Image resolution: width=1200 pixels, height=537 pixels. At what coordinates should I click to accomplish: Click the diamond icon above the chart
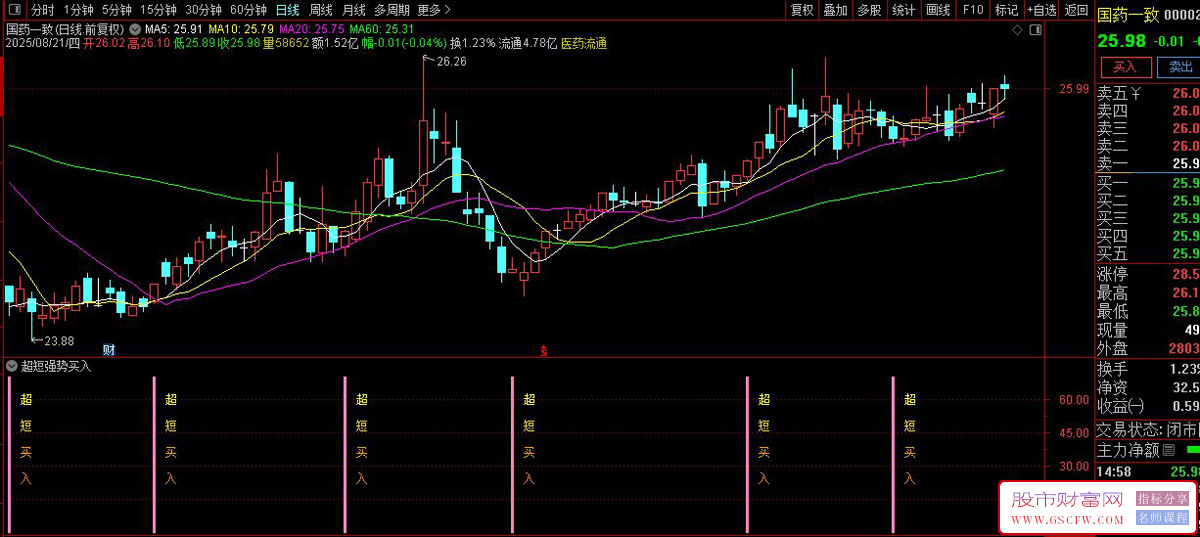click(1017, 31)
